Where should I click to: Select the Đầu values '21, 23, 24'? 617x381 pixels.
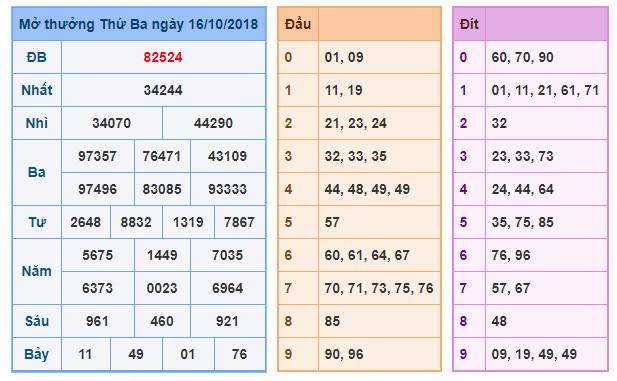click(x=356, y=124)
